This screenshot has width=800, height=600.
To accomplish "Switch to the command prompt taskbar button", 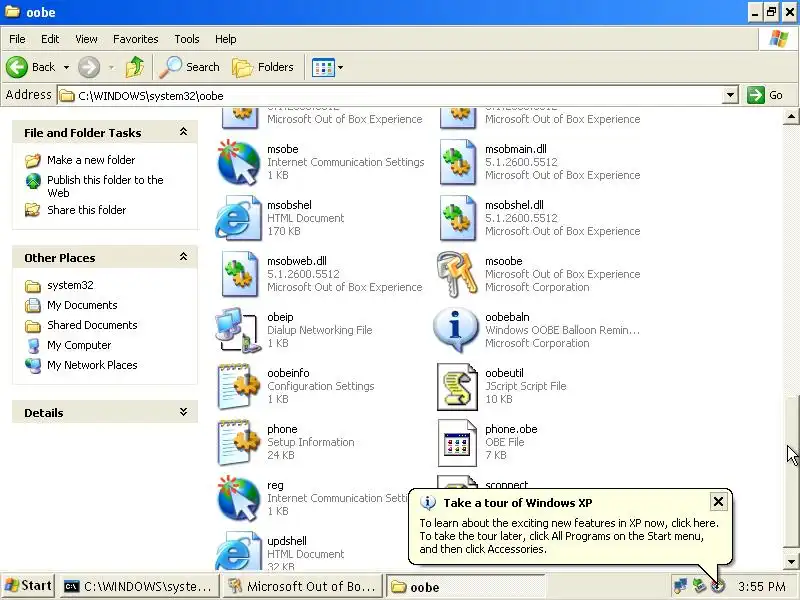I will [138, 587].
